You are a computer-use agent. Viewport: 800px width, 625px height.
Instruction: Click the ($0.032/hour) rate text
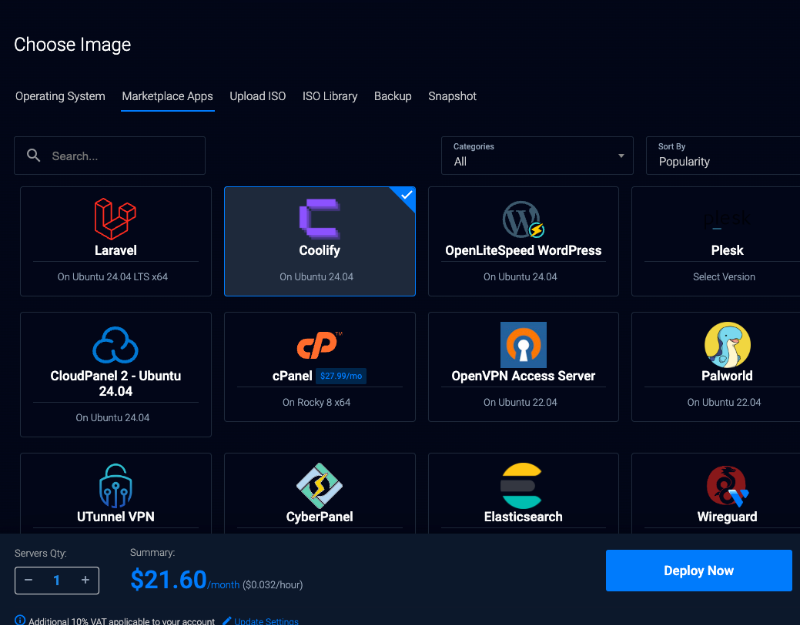point(272,585)
